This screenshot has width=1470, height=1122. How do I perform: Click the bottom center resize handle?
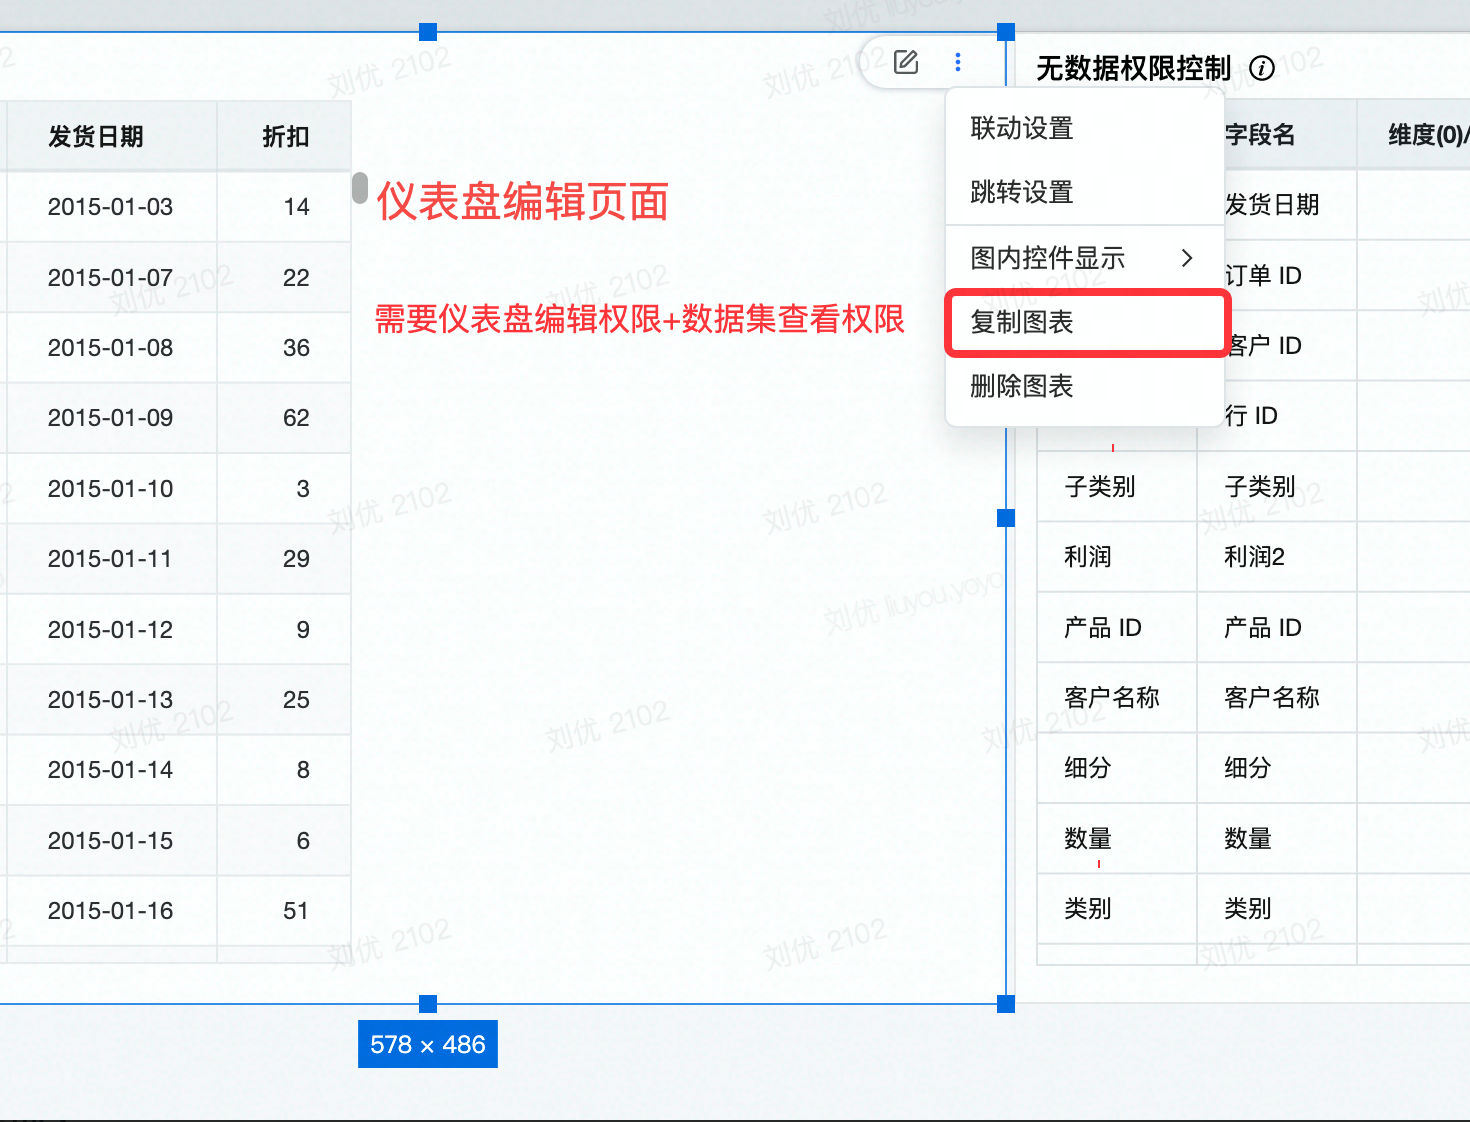[x=428, y=1004]
